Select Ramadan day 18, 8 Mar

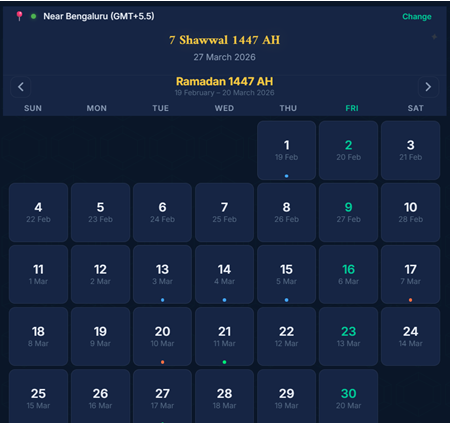tap(38, 336)
